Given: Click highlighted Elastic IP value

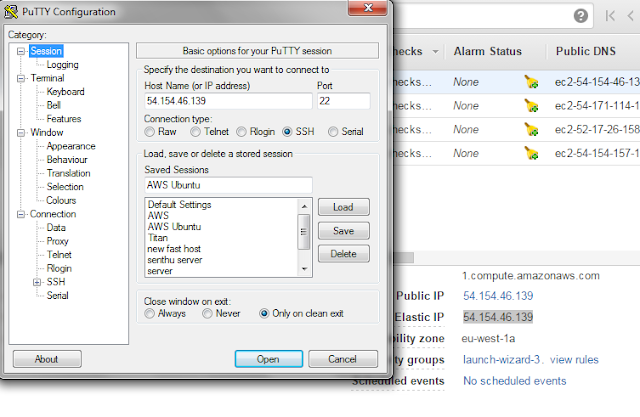Looking at the screenshot, I should tap(498, 317).
